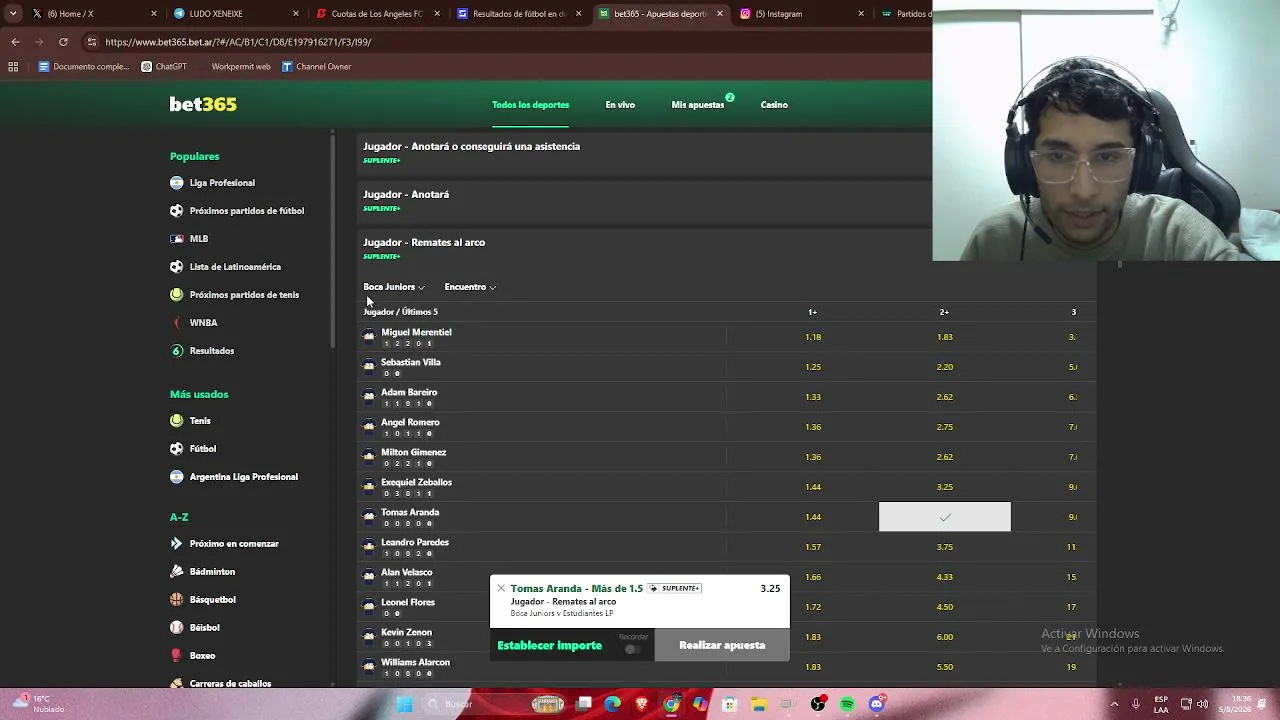Click the MLB logo icon in sidebar
This screenshot has height=720, width=1280.
177,239
